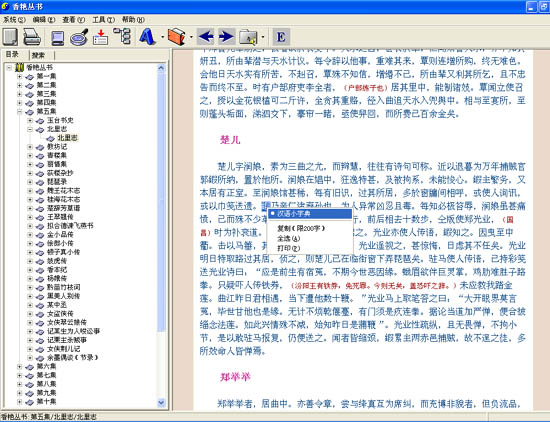
Task: Click the orange book icon in the toolbar
Action: pos(177,36)
